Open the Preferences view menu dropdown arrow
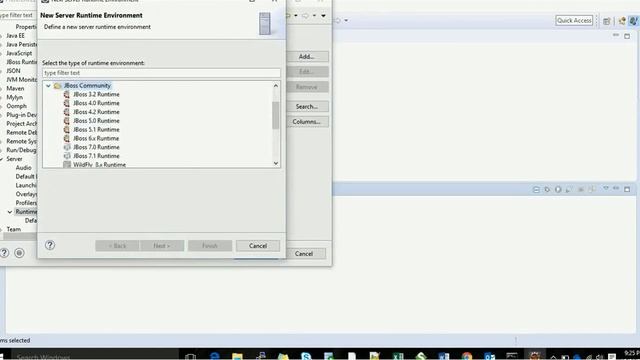 (x=323, y=16)
